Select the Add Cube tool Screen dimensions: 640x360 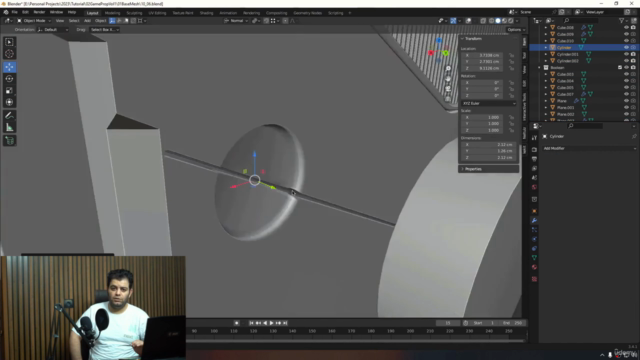coord(9,141)
